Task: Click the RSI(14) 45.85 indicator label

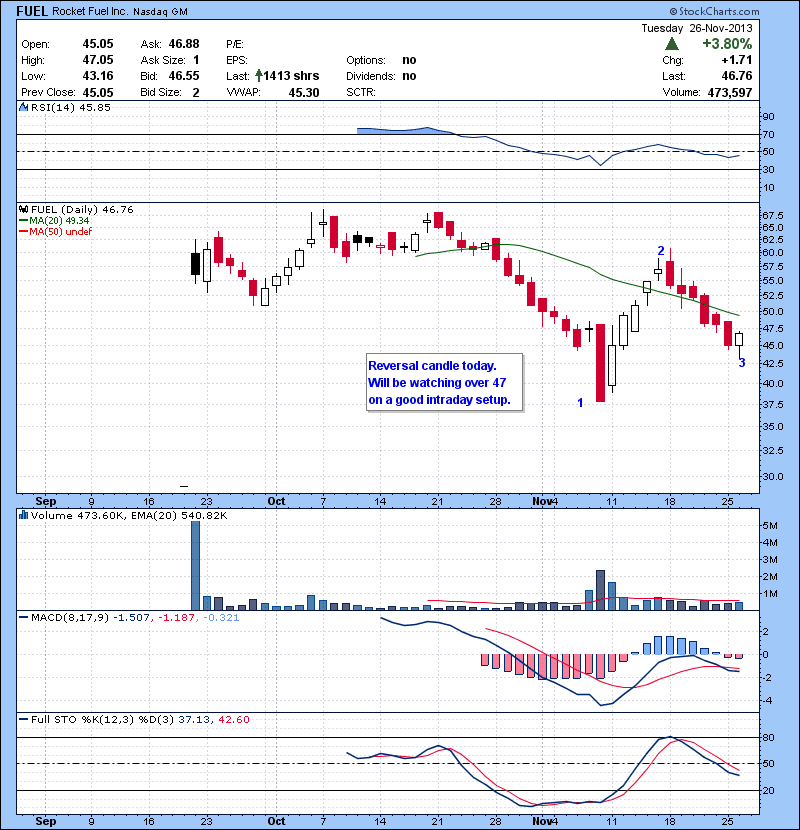Action: [x=70, y=107]
